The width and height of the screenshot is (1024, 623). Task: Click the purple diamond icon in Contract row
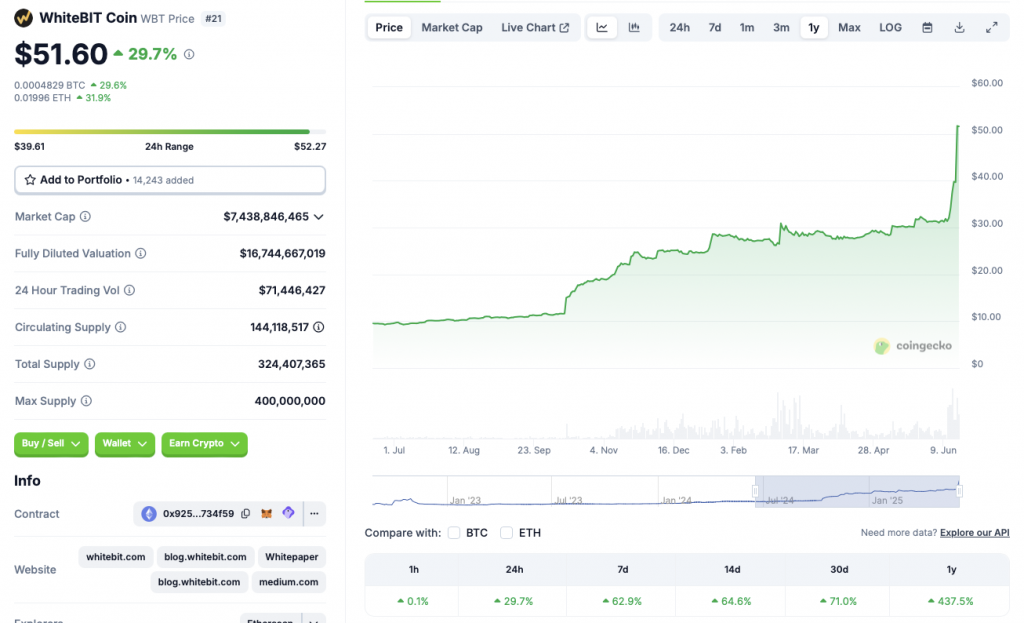[288, 513]
